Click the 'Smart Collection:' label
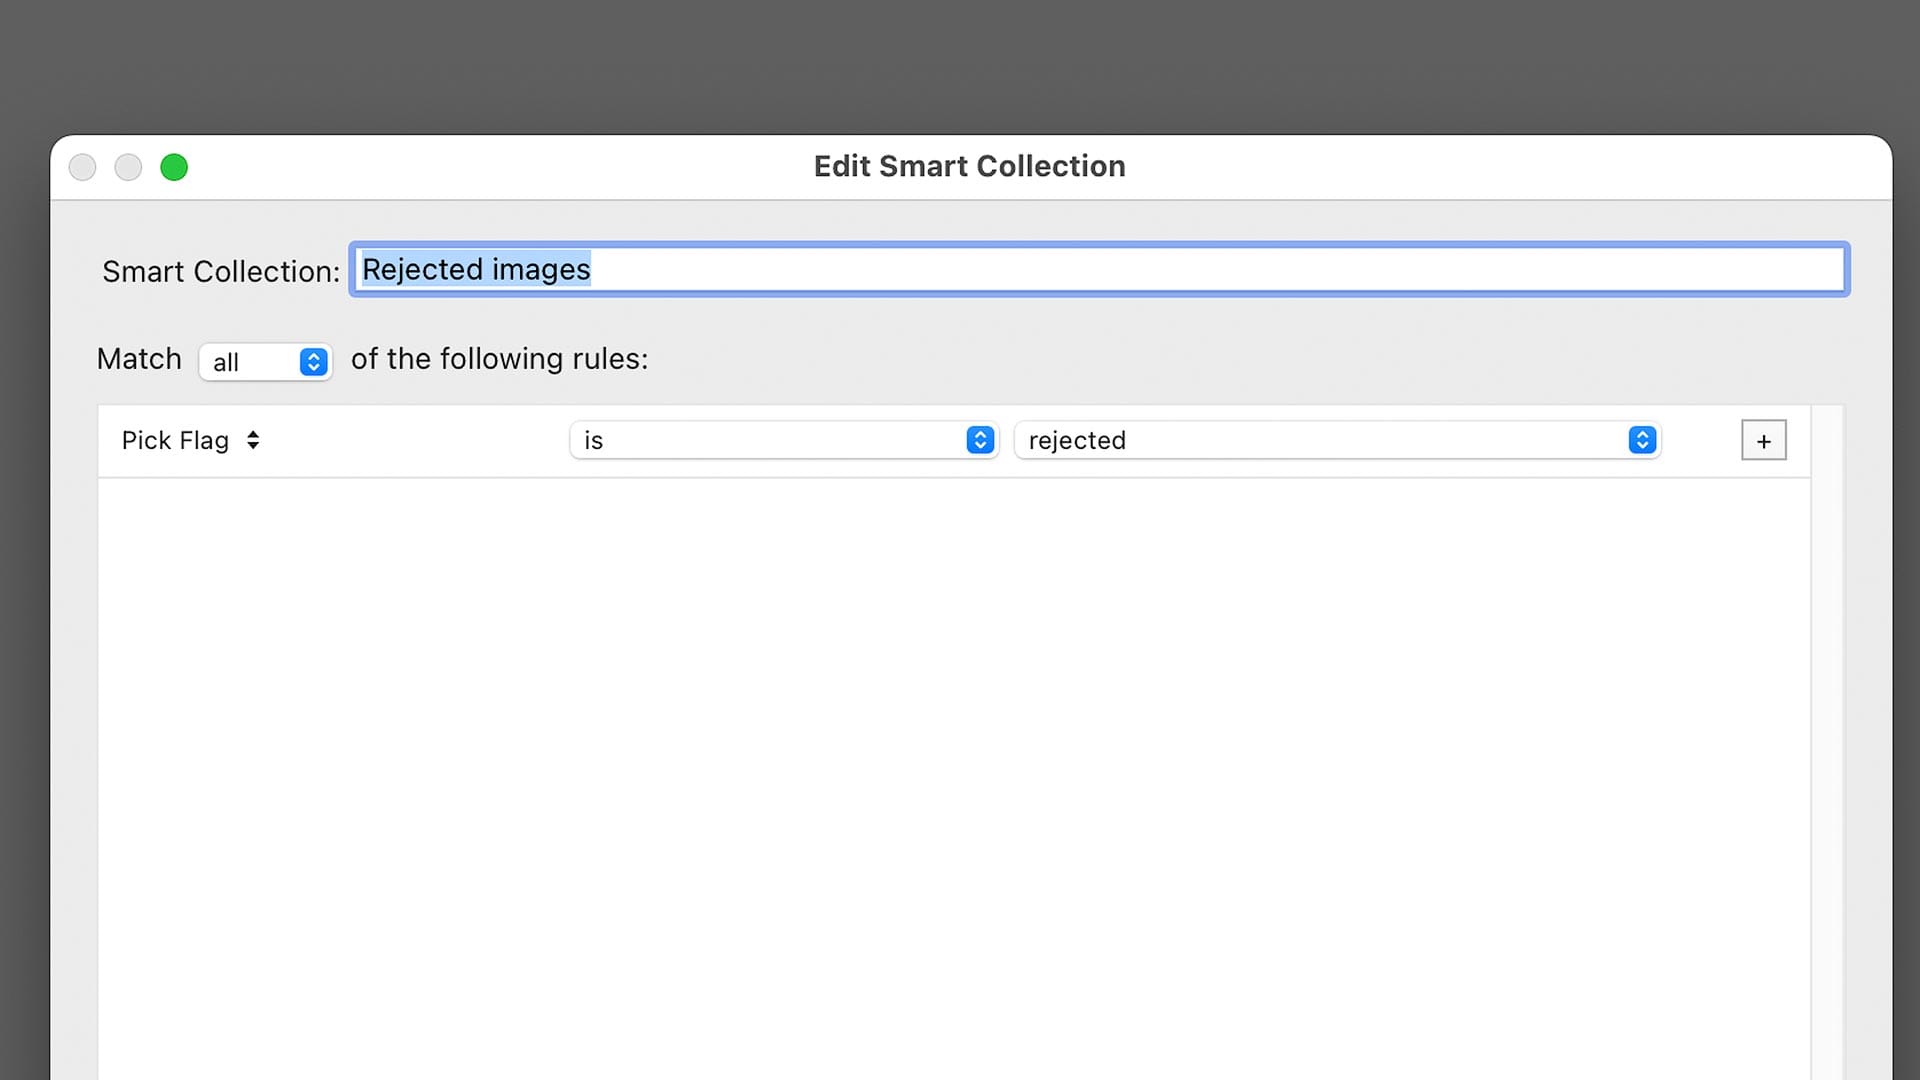This screenshot has width=1920, height=1080. (221, 272)
